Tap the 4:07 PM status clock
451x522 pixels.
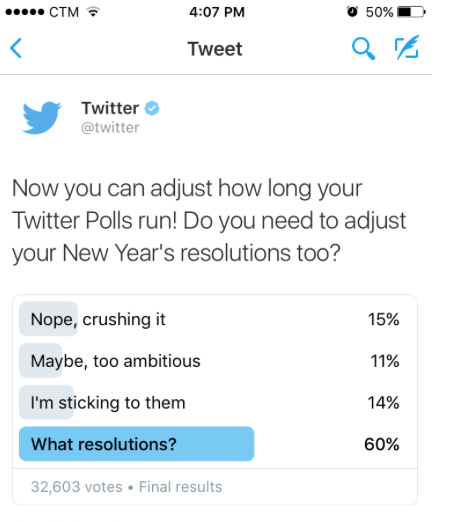coord(217,12)
